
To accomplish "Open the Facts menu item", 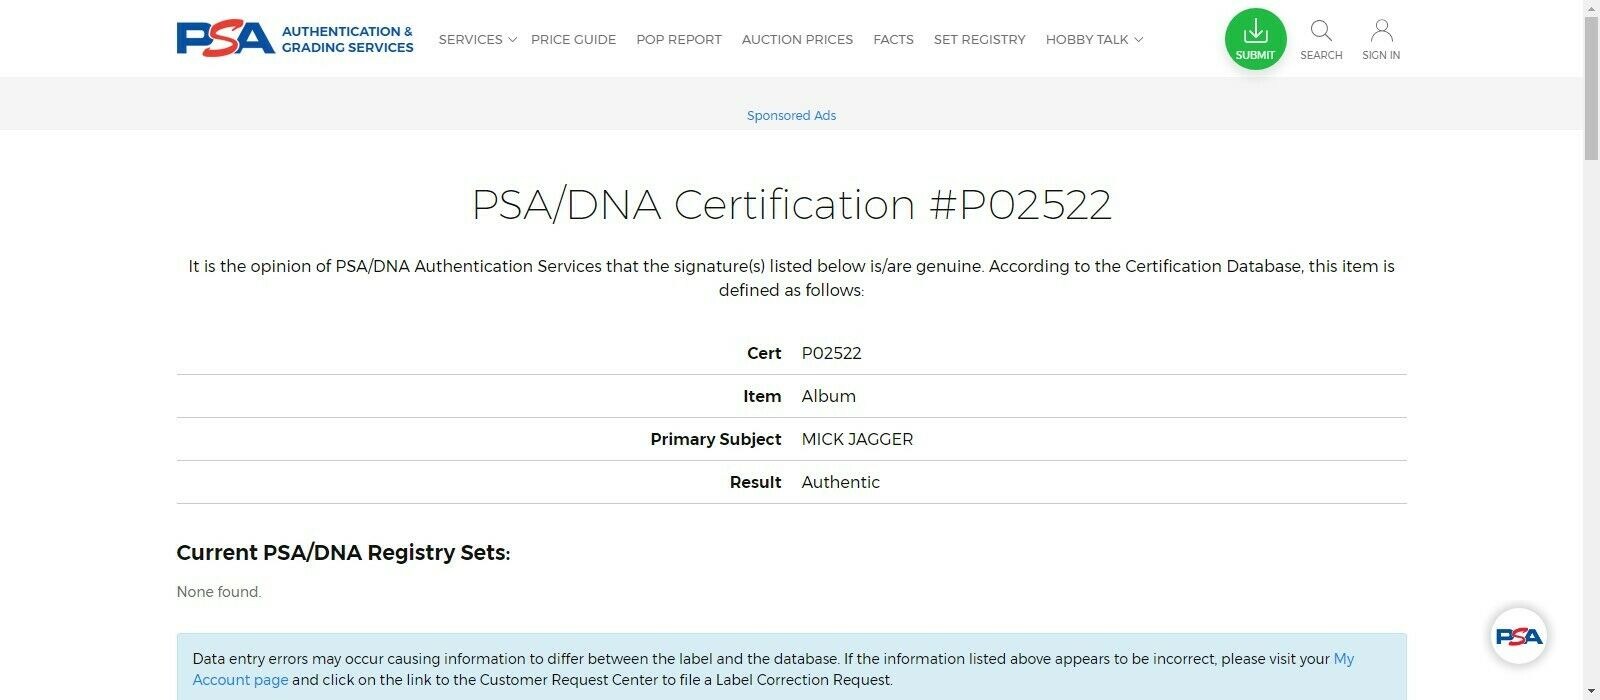I will pos(893,40).
